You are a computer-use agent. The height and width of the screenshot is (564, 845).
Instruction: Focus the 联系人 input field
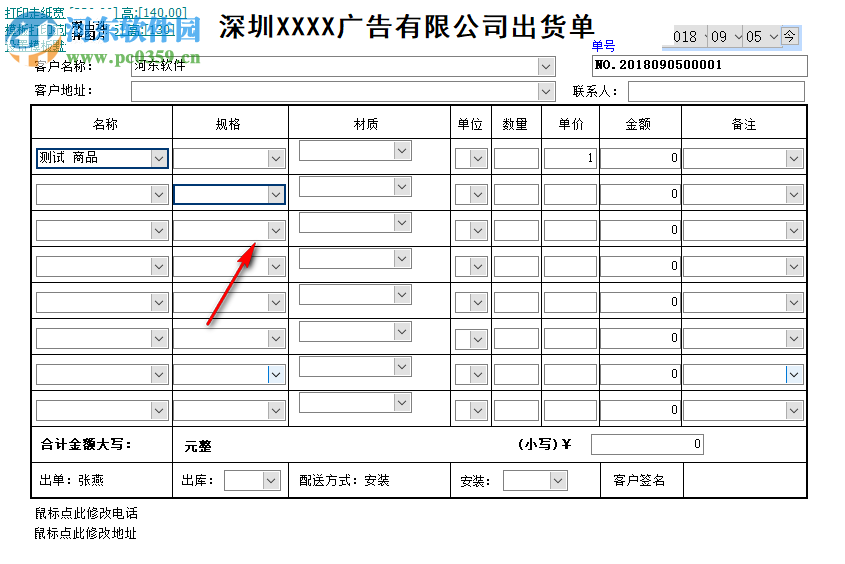pyautogui.click(x=716, y=91)
